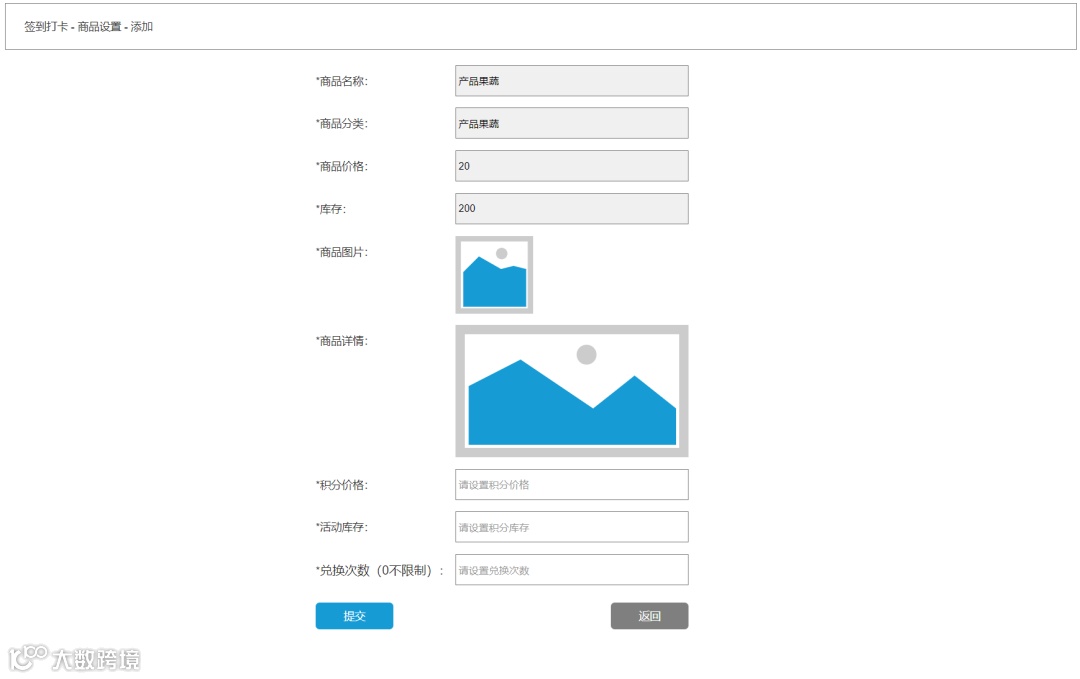Click the 积分价格 input field

point(571,484)
